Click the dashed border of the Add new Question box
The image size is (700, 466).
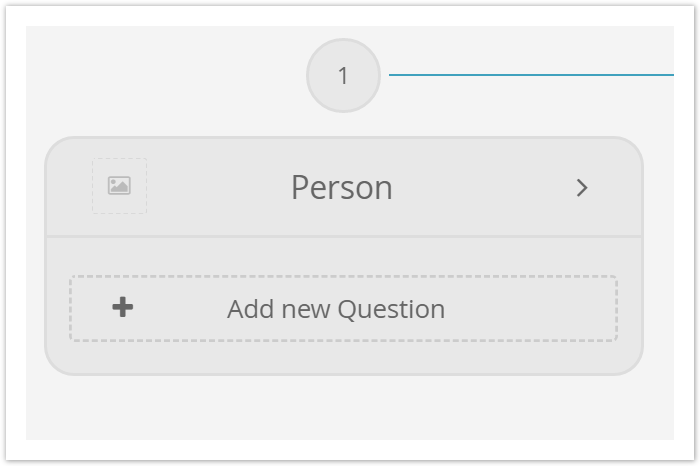pyautogui.click(x=343, y=277)
